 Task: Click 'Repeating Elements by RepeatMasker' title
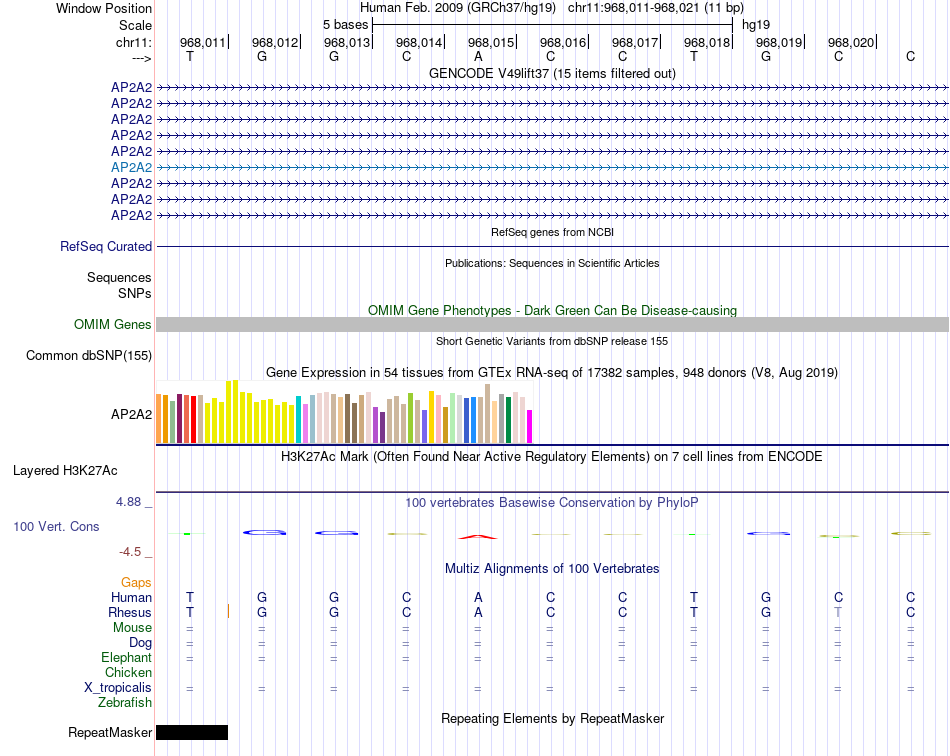552,718
